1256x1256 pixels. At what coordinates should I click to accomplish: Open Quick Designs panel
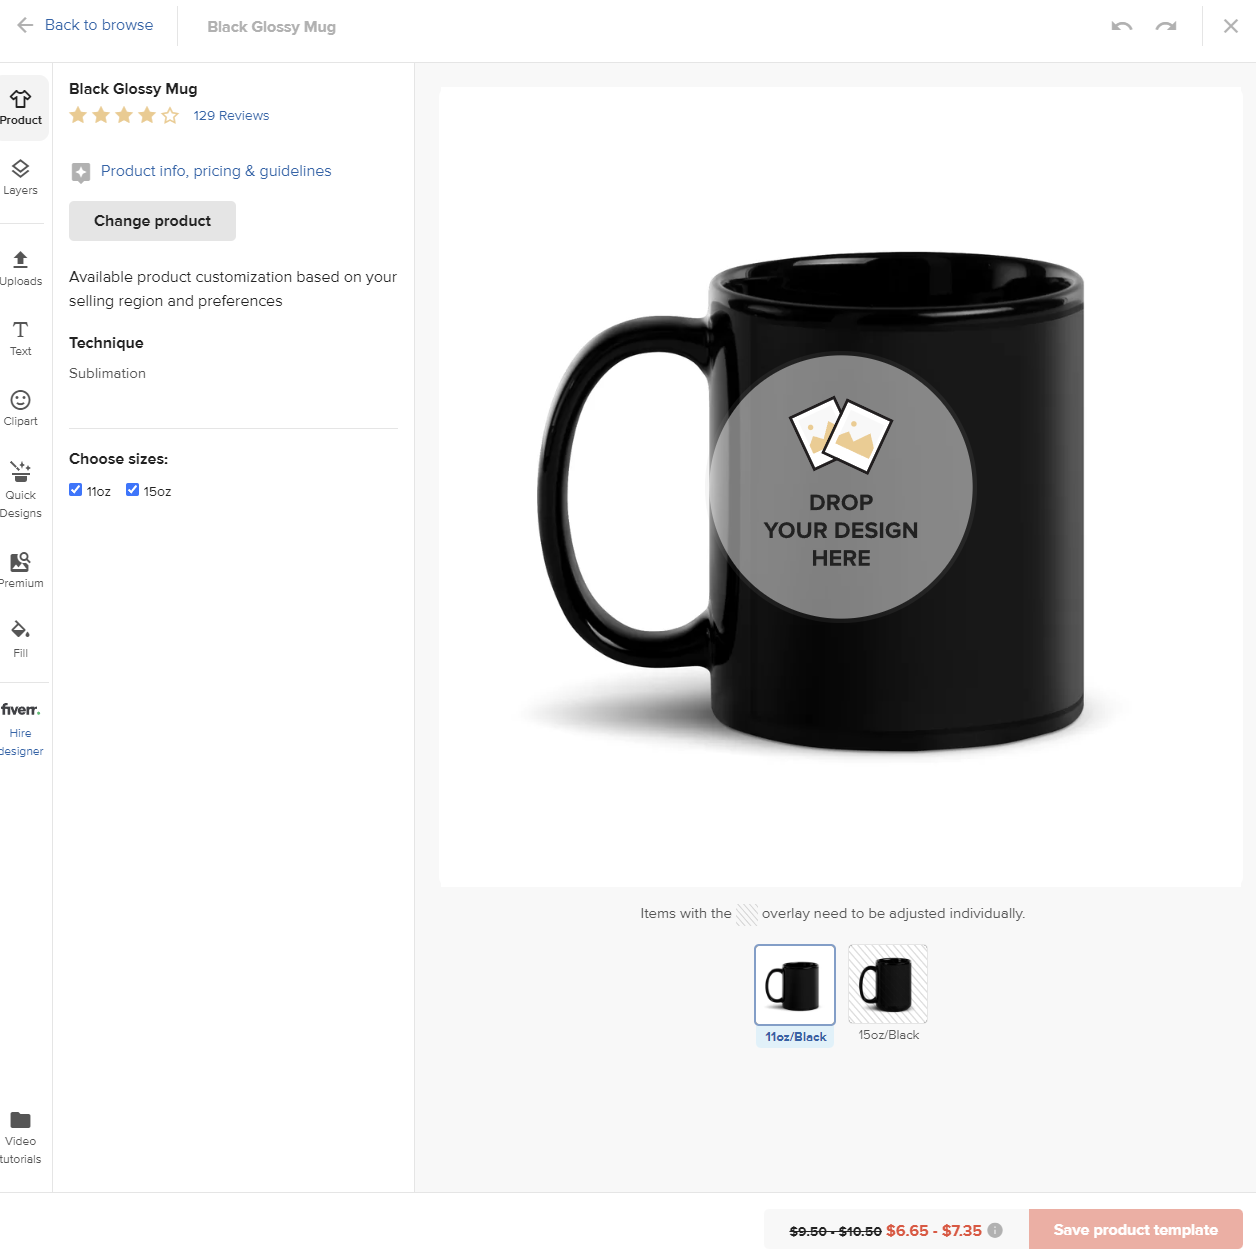coord(21,489)
